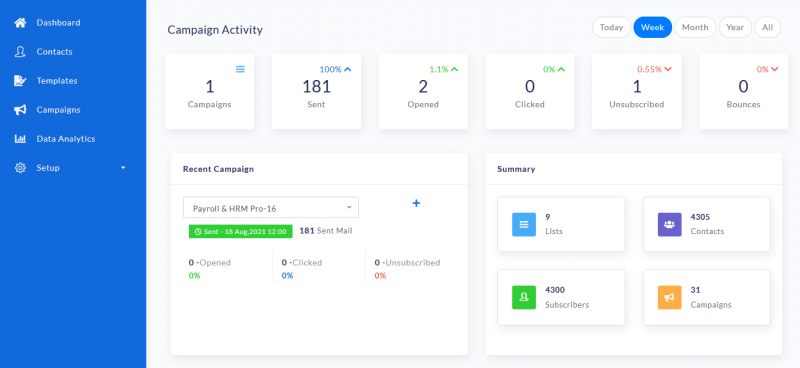Click the 181 Sent stat card
Screen dimensions: 800x368
point(316,91)
